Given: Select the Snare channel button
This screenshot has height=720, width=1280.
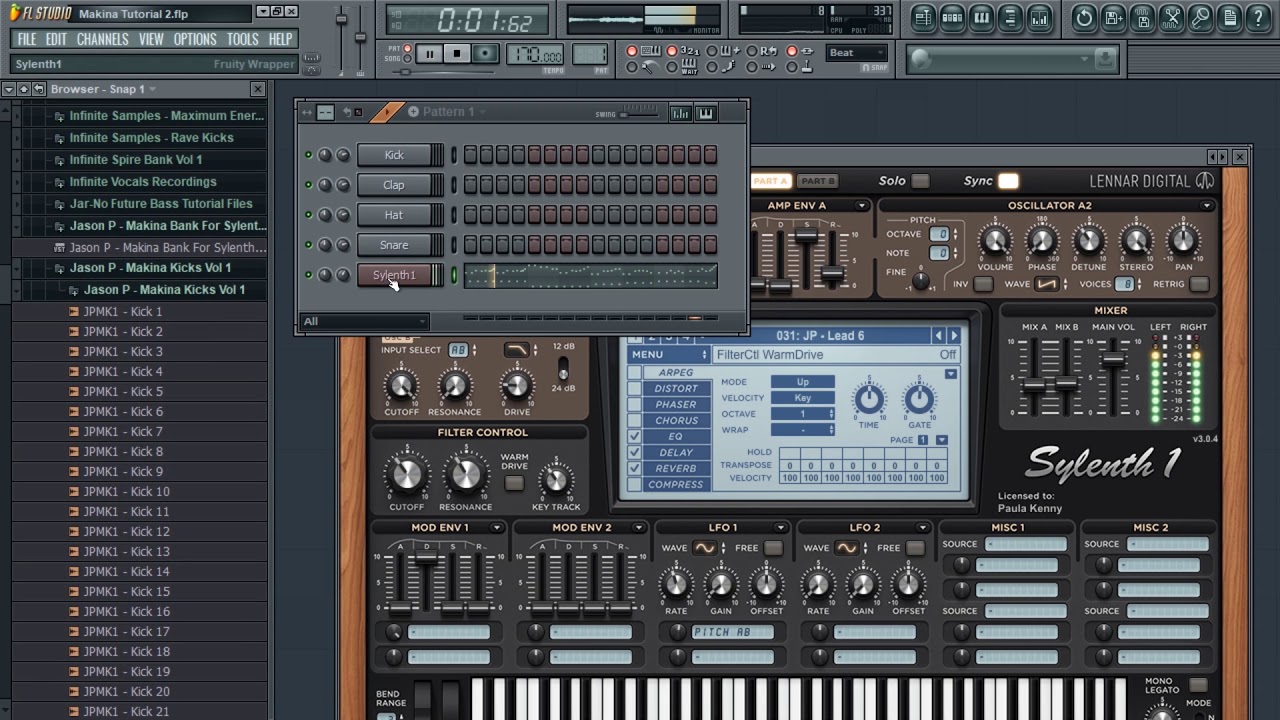Looking at the screenshot, I should [x=394, y=245].
